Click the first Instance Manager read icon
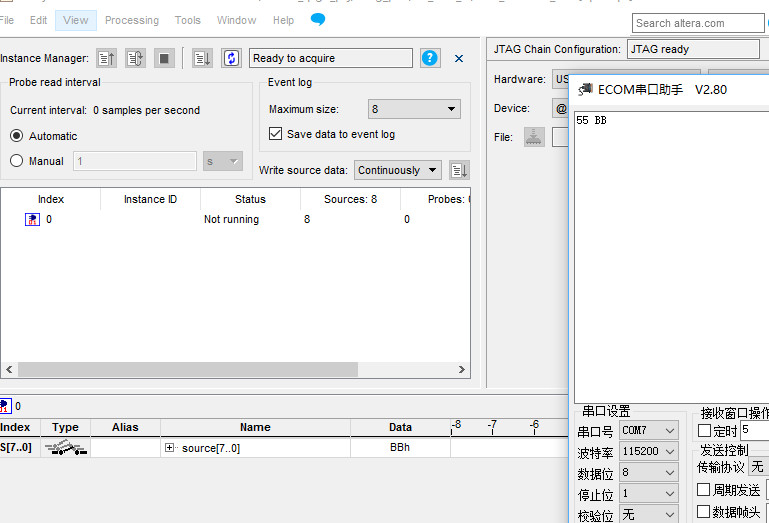 (106, 59)
